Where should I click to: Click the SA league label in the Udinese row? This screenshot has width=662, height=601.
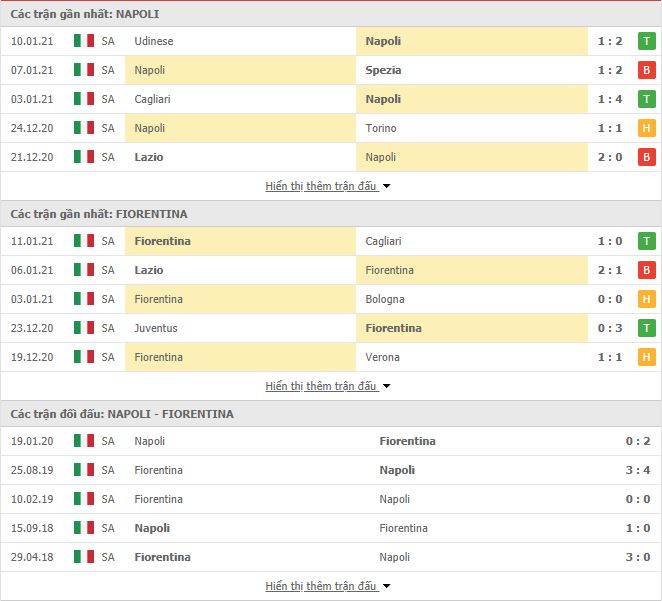[108, 41]
